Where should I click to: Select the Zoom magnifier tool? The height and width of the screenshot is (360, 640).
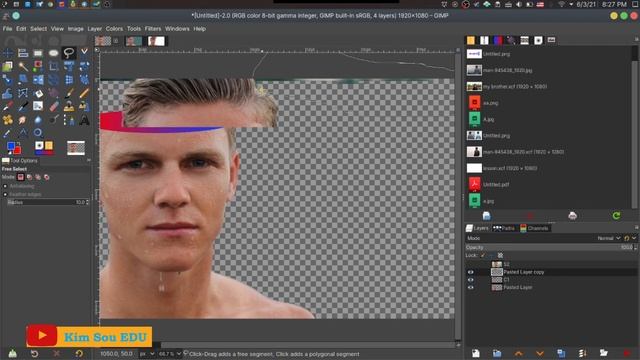coord(38,133)
